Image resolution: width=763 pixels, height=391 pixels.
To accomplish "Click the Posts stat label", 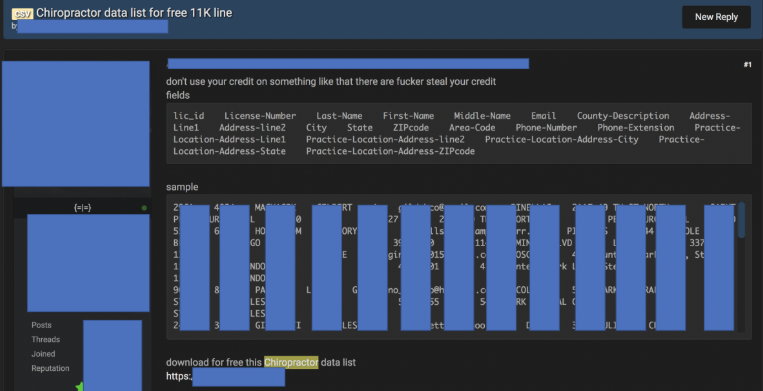I will 41,325.
